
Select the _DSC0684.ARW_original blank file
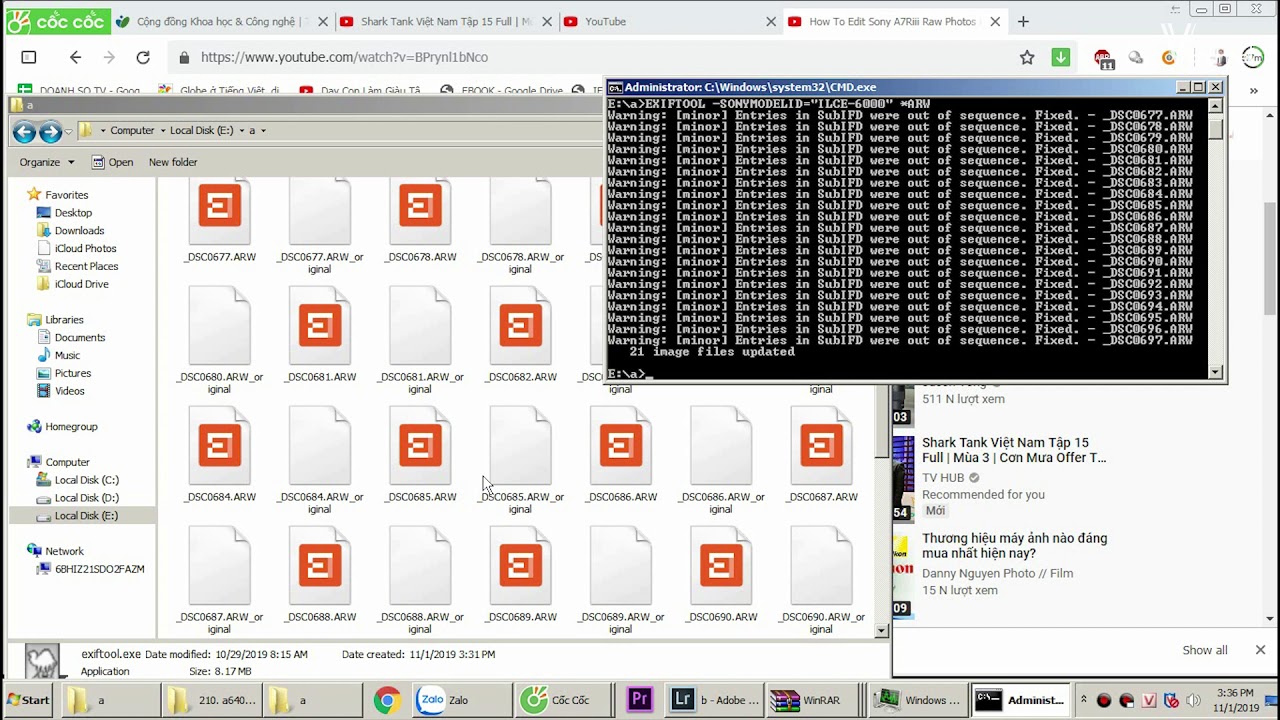(x=320, y=447)
